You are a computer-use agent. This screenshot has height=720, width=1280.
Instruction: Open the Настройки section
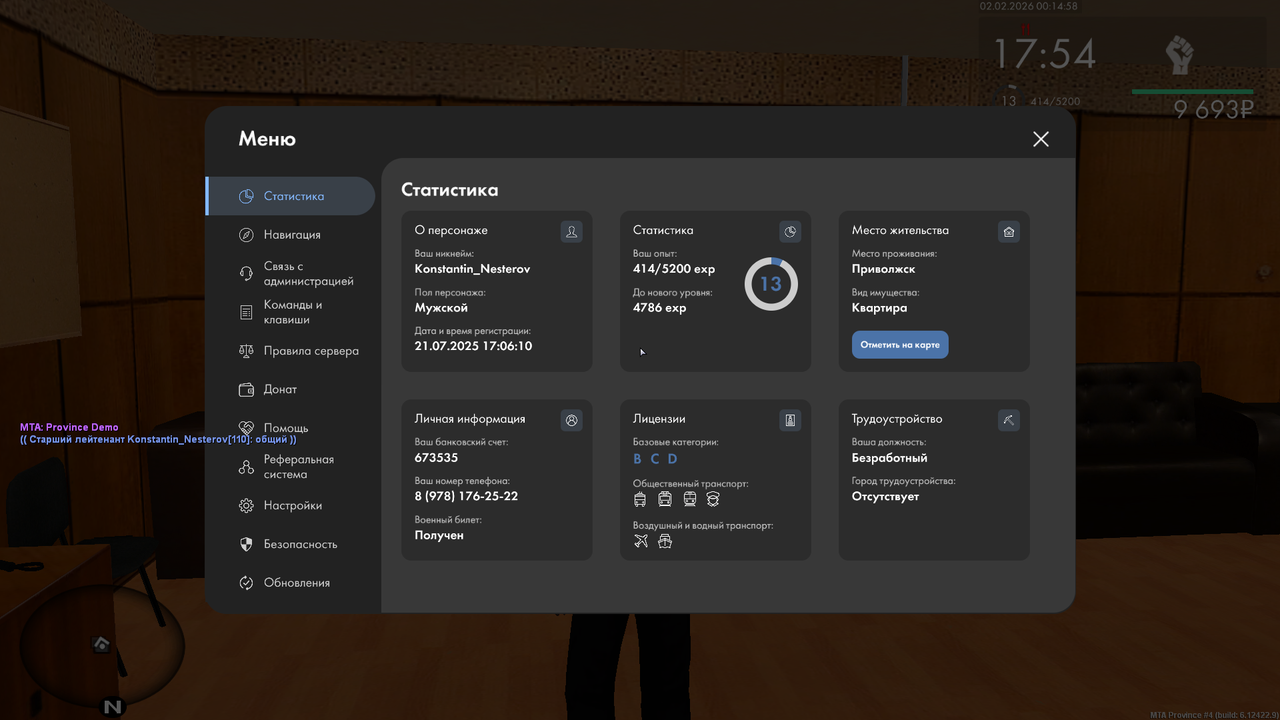pyautogui.click(x=291, y=506)
